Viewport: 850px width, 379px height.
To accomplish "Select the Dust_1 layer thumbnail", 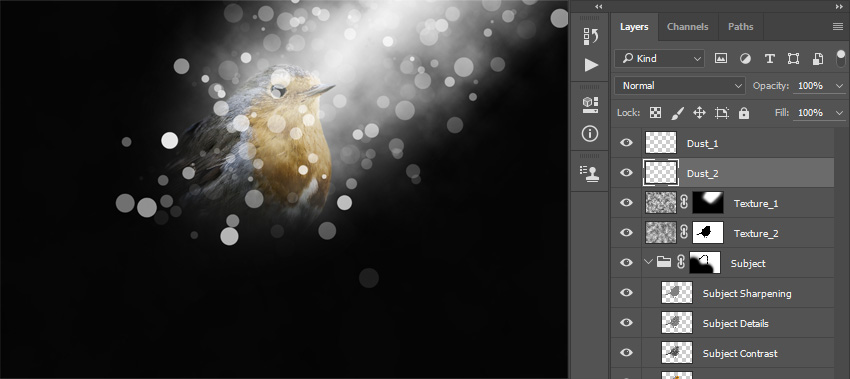I will point(661,143).
